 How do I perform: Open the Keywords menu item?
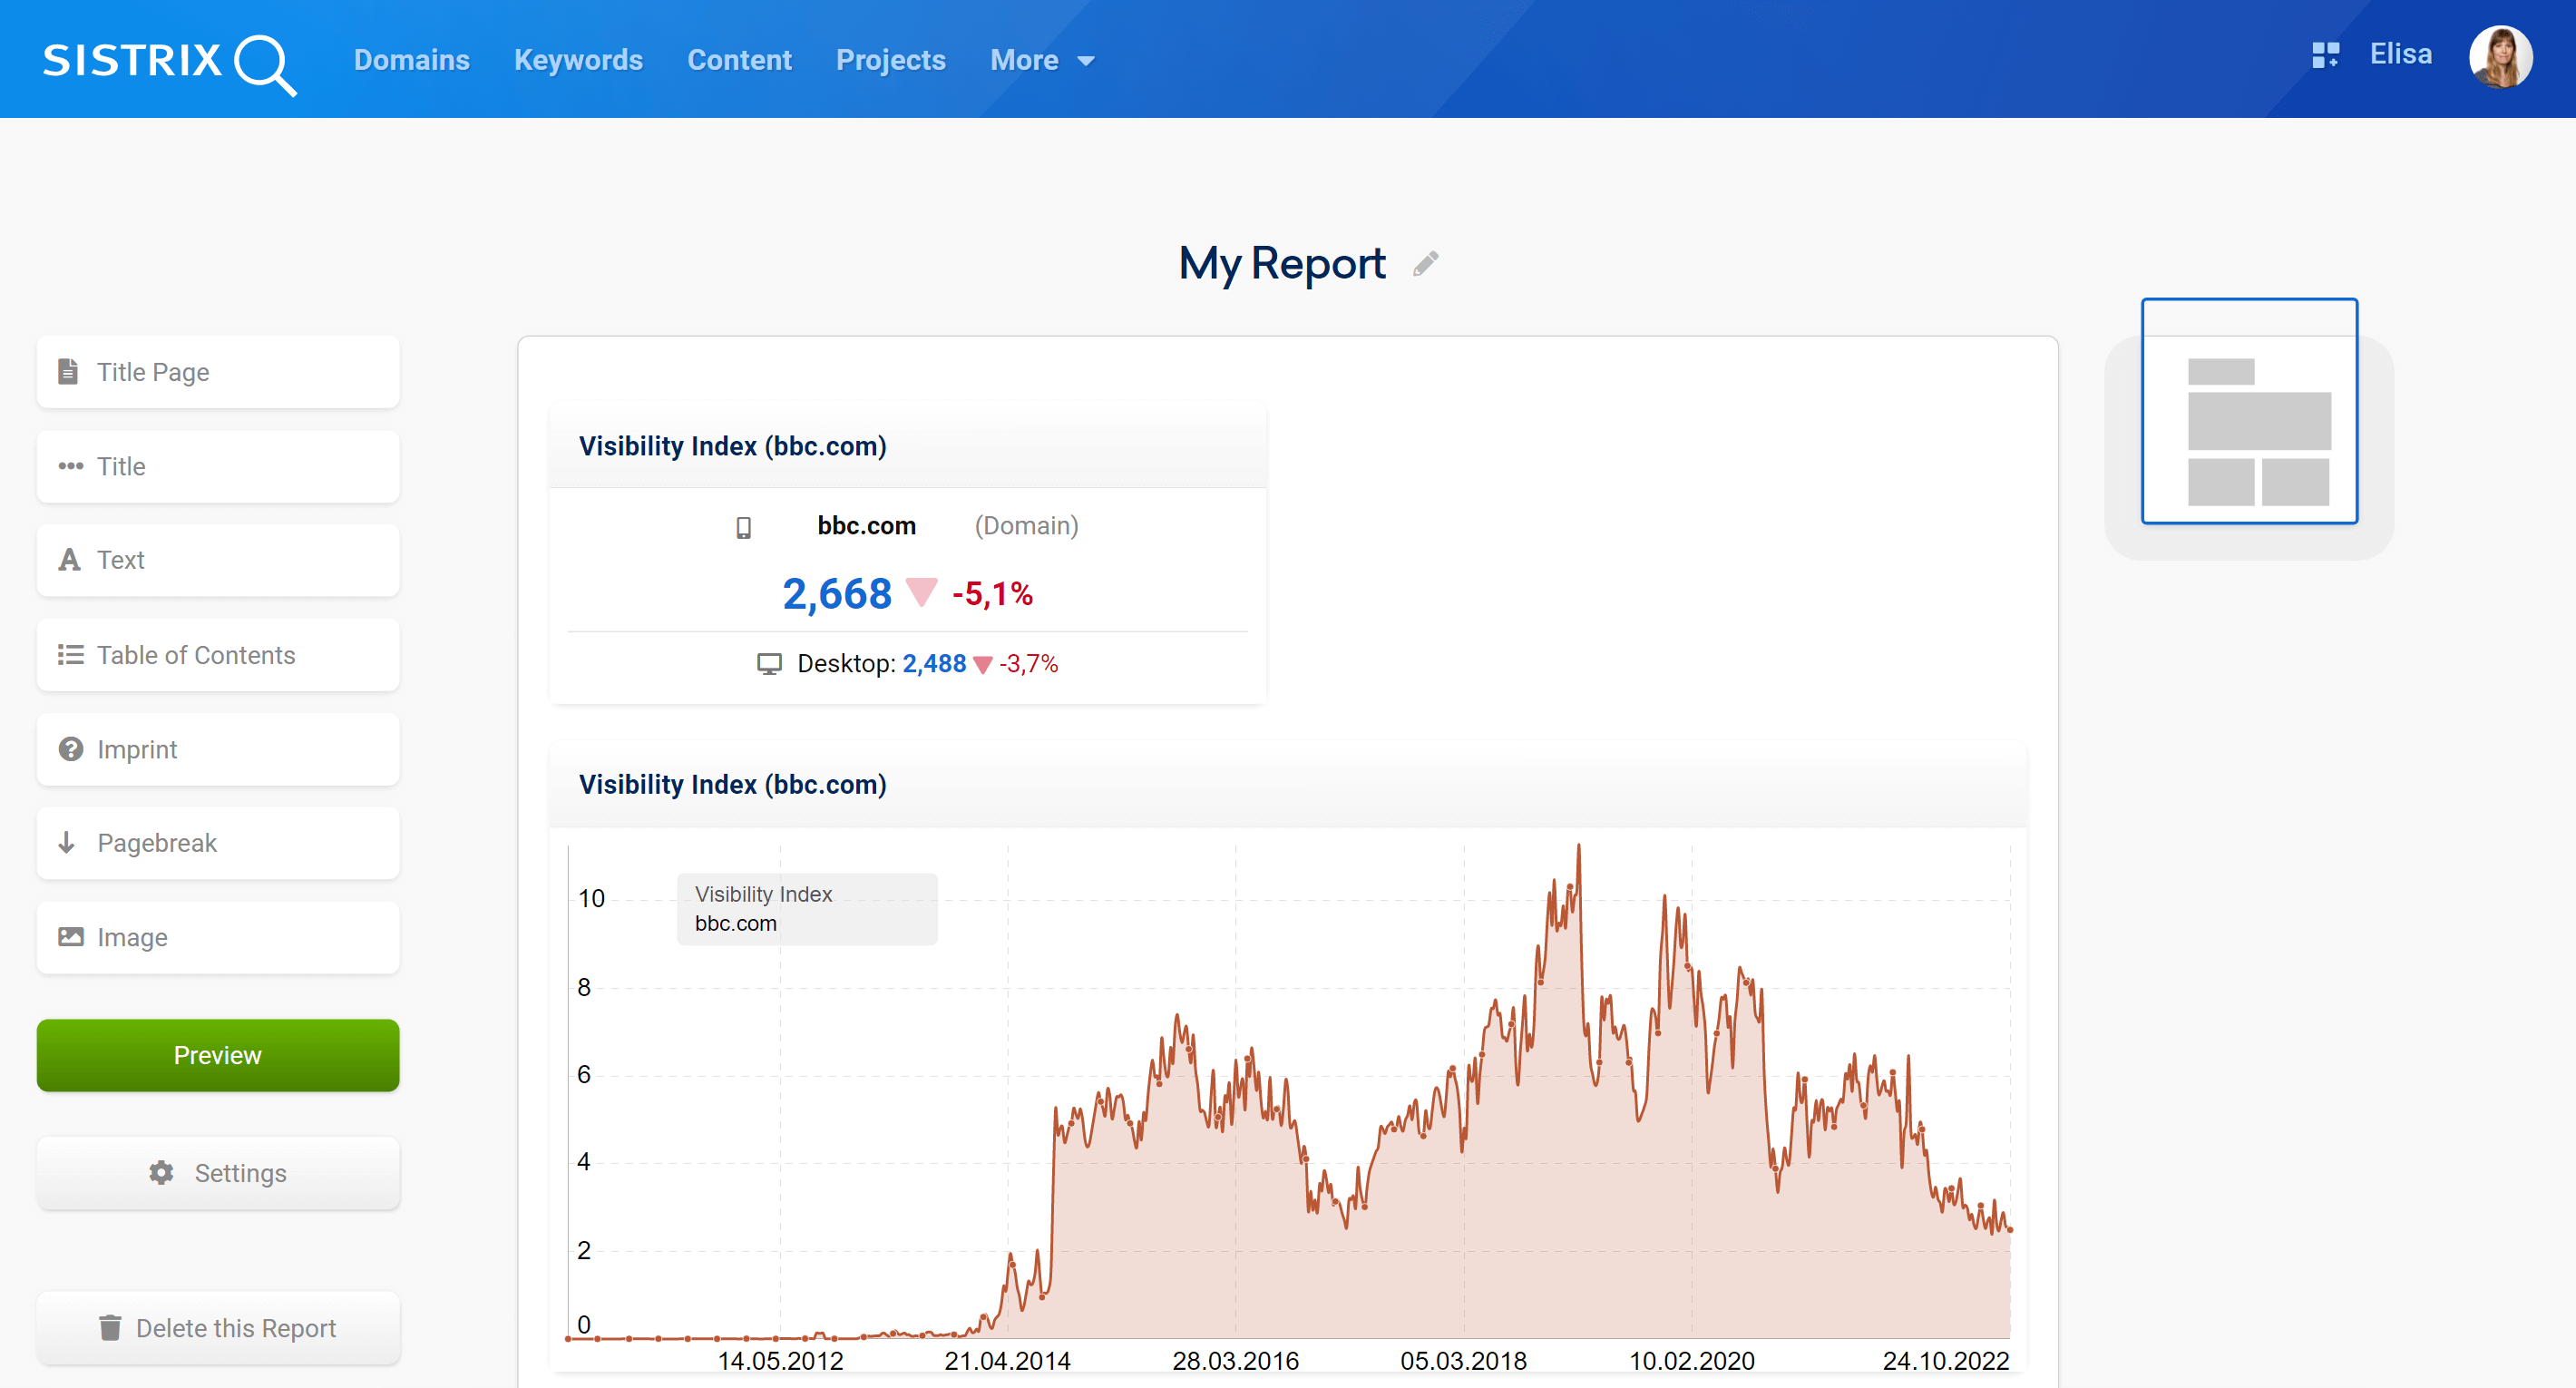coord(578,60)
